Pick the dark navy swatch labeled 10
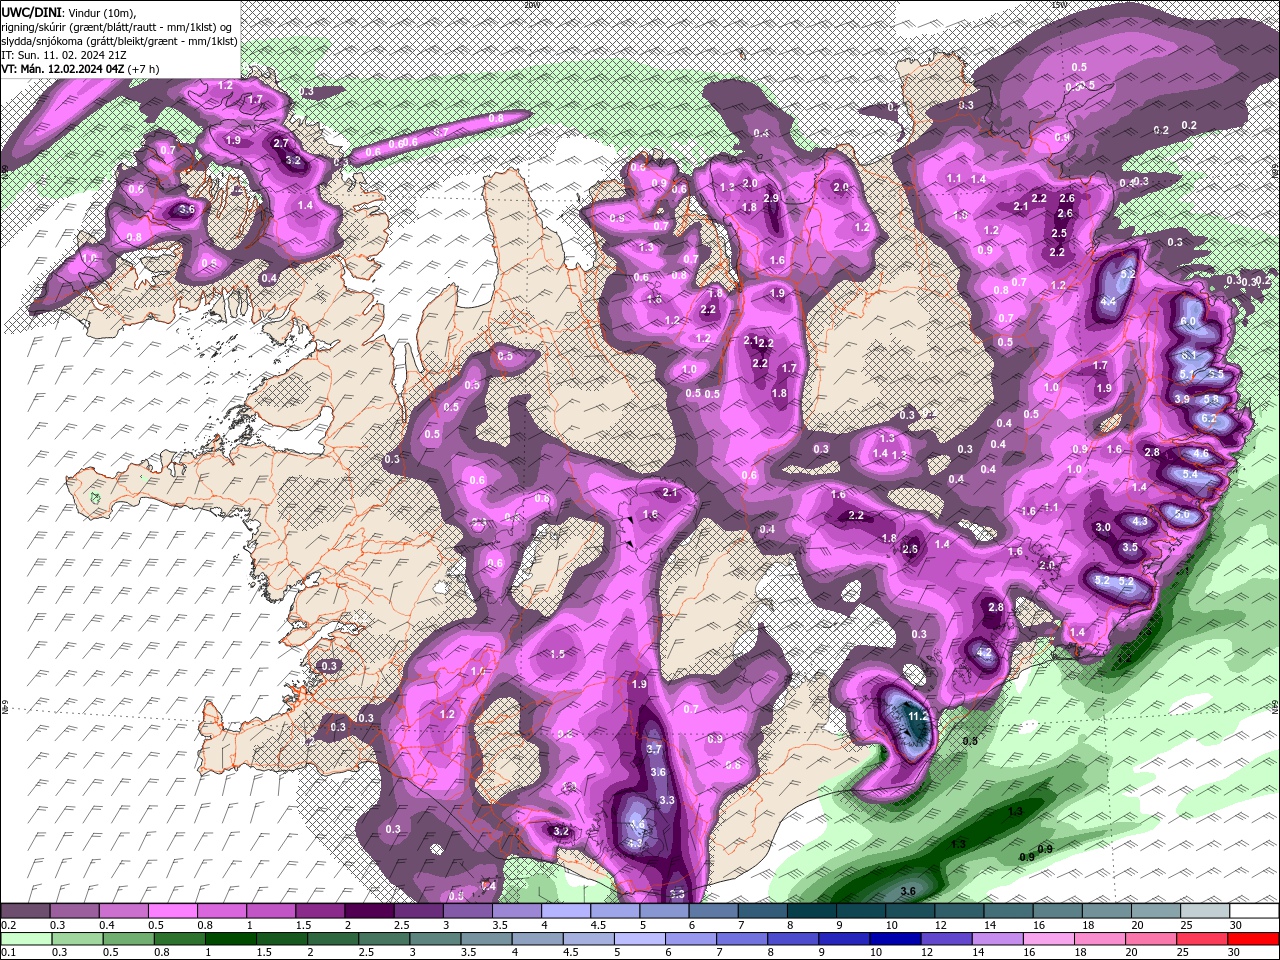The width and height of the screenshot is (1280, 960). [894, 940]
